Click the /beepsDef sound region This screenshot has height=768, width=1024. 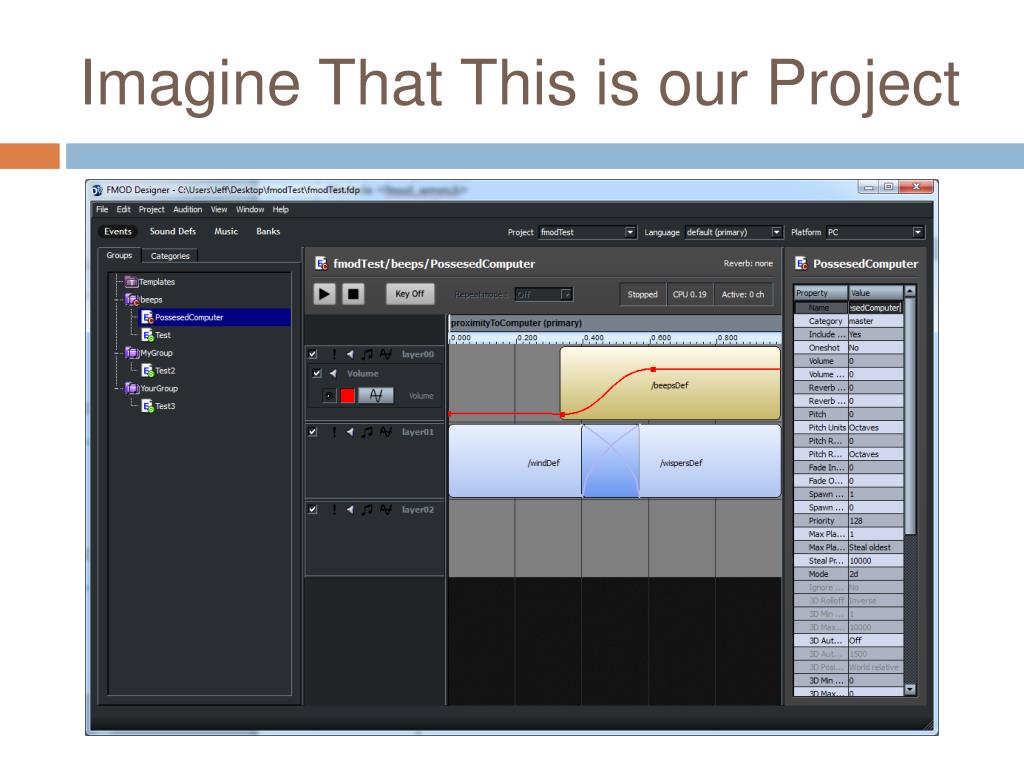(x=670, y=385)
